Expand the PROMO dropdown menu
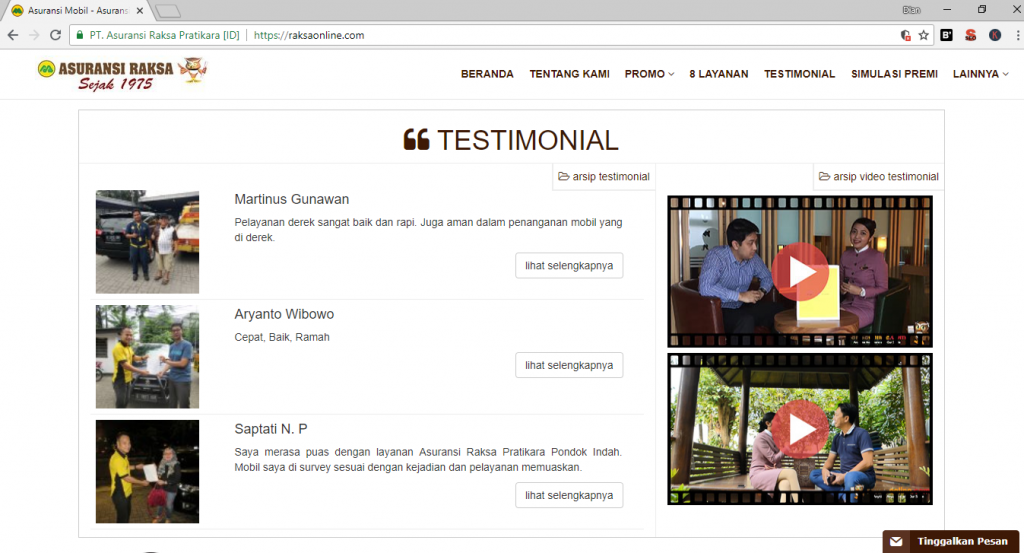The width and height of the screenshot is (1024, 553). click(649, 74)
